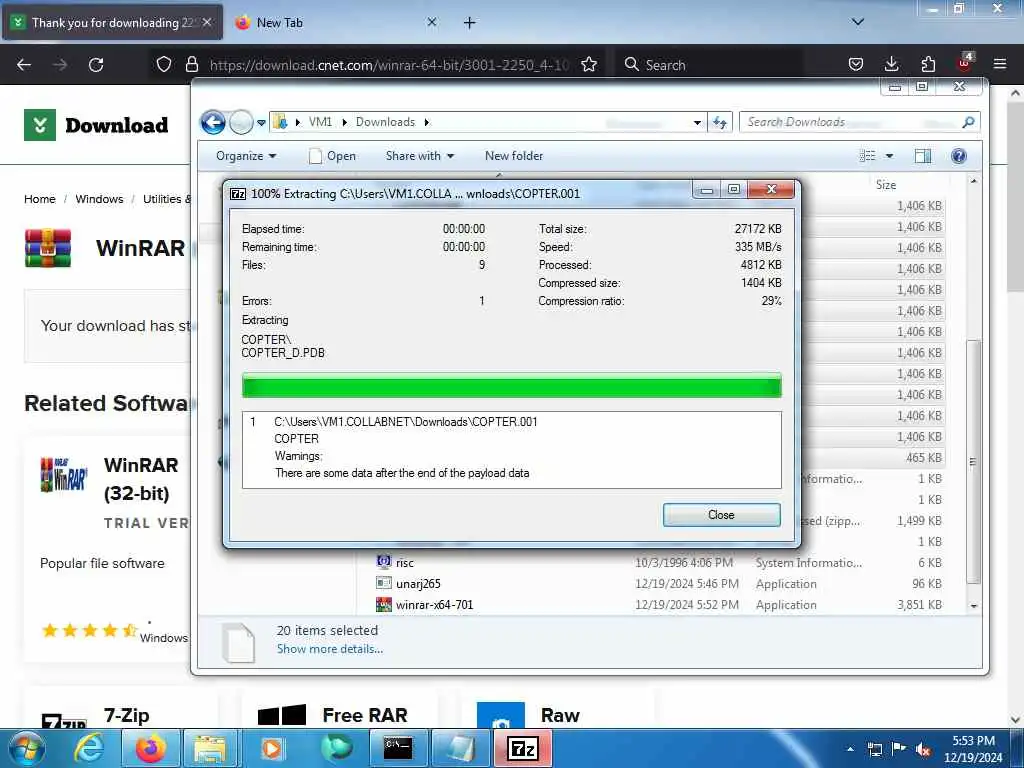Open Firefox downloads panel
The width and height of the screenshot is (1024, 768).
(x=891, y=65)
